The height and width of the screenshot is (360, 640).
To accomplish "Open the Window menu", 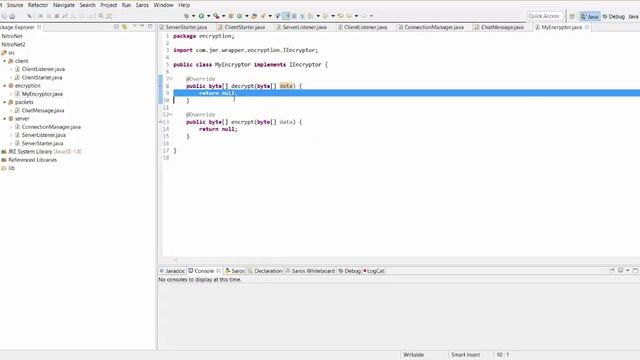I will [x=163, y=5].
